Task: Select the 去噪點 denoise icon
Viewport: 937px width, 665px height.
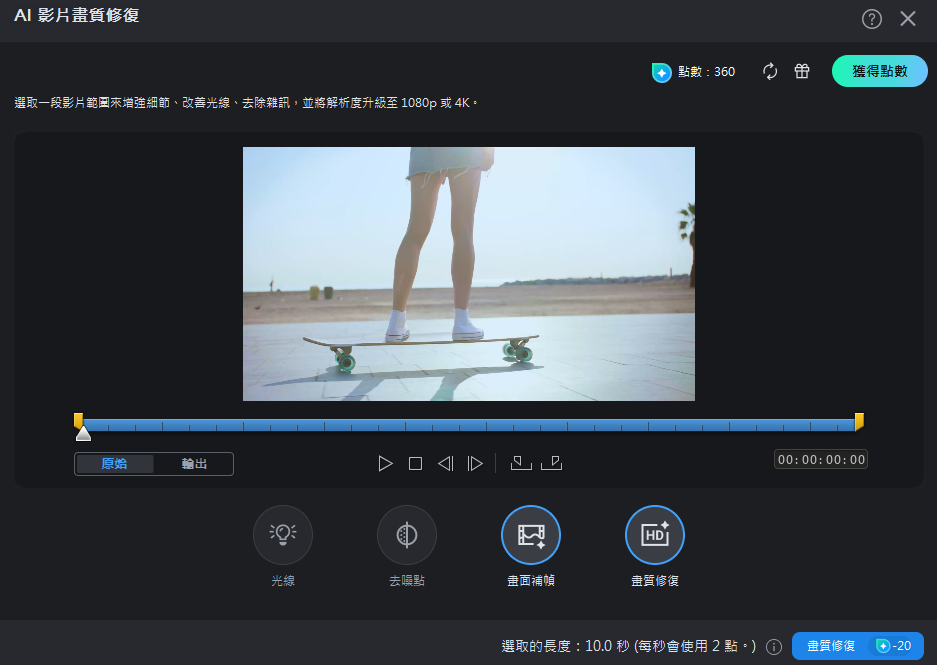Action: click(407, 534)
